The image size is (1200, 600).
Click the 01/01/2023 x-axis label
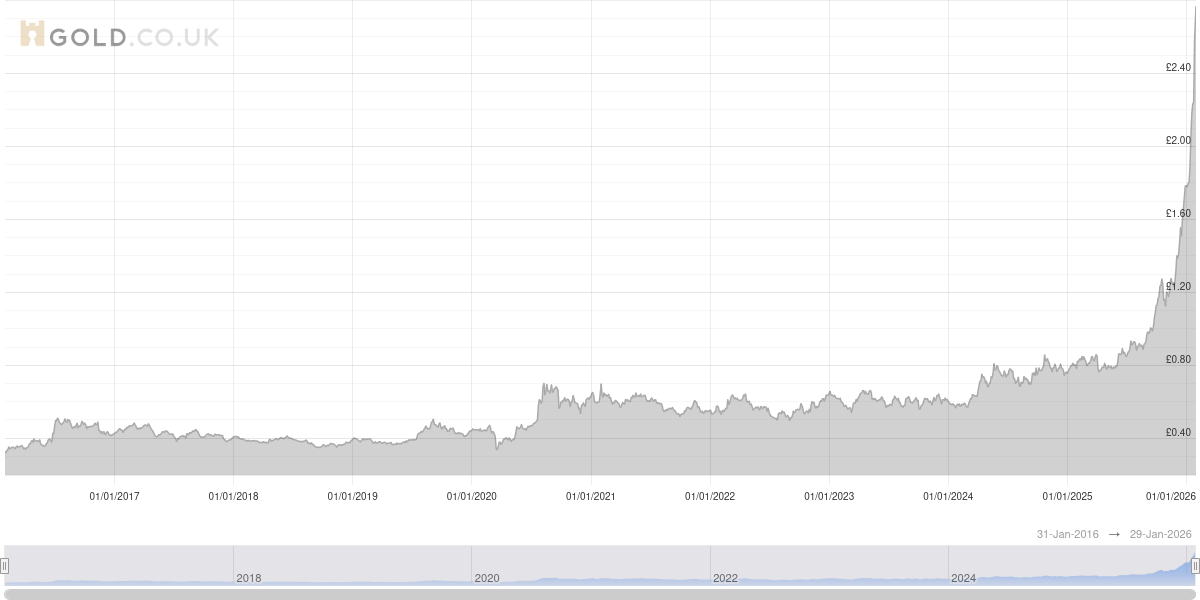pyautogui.click(x=829, y=496)
